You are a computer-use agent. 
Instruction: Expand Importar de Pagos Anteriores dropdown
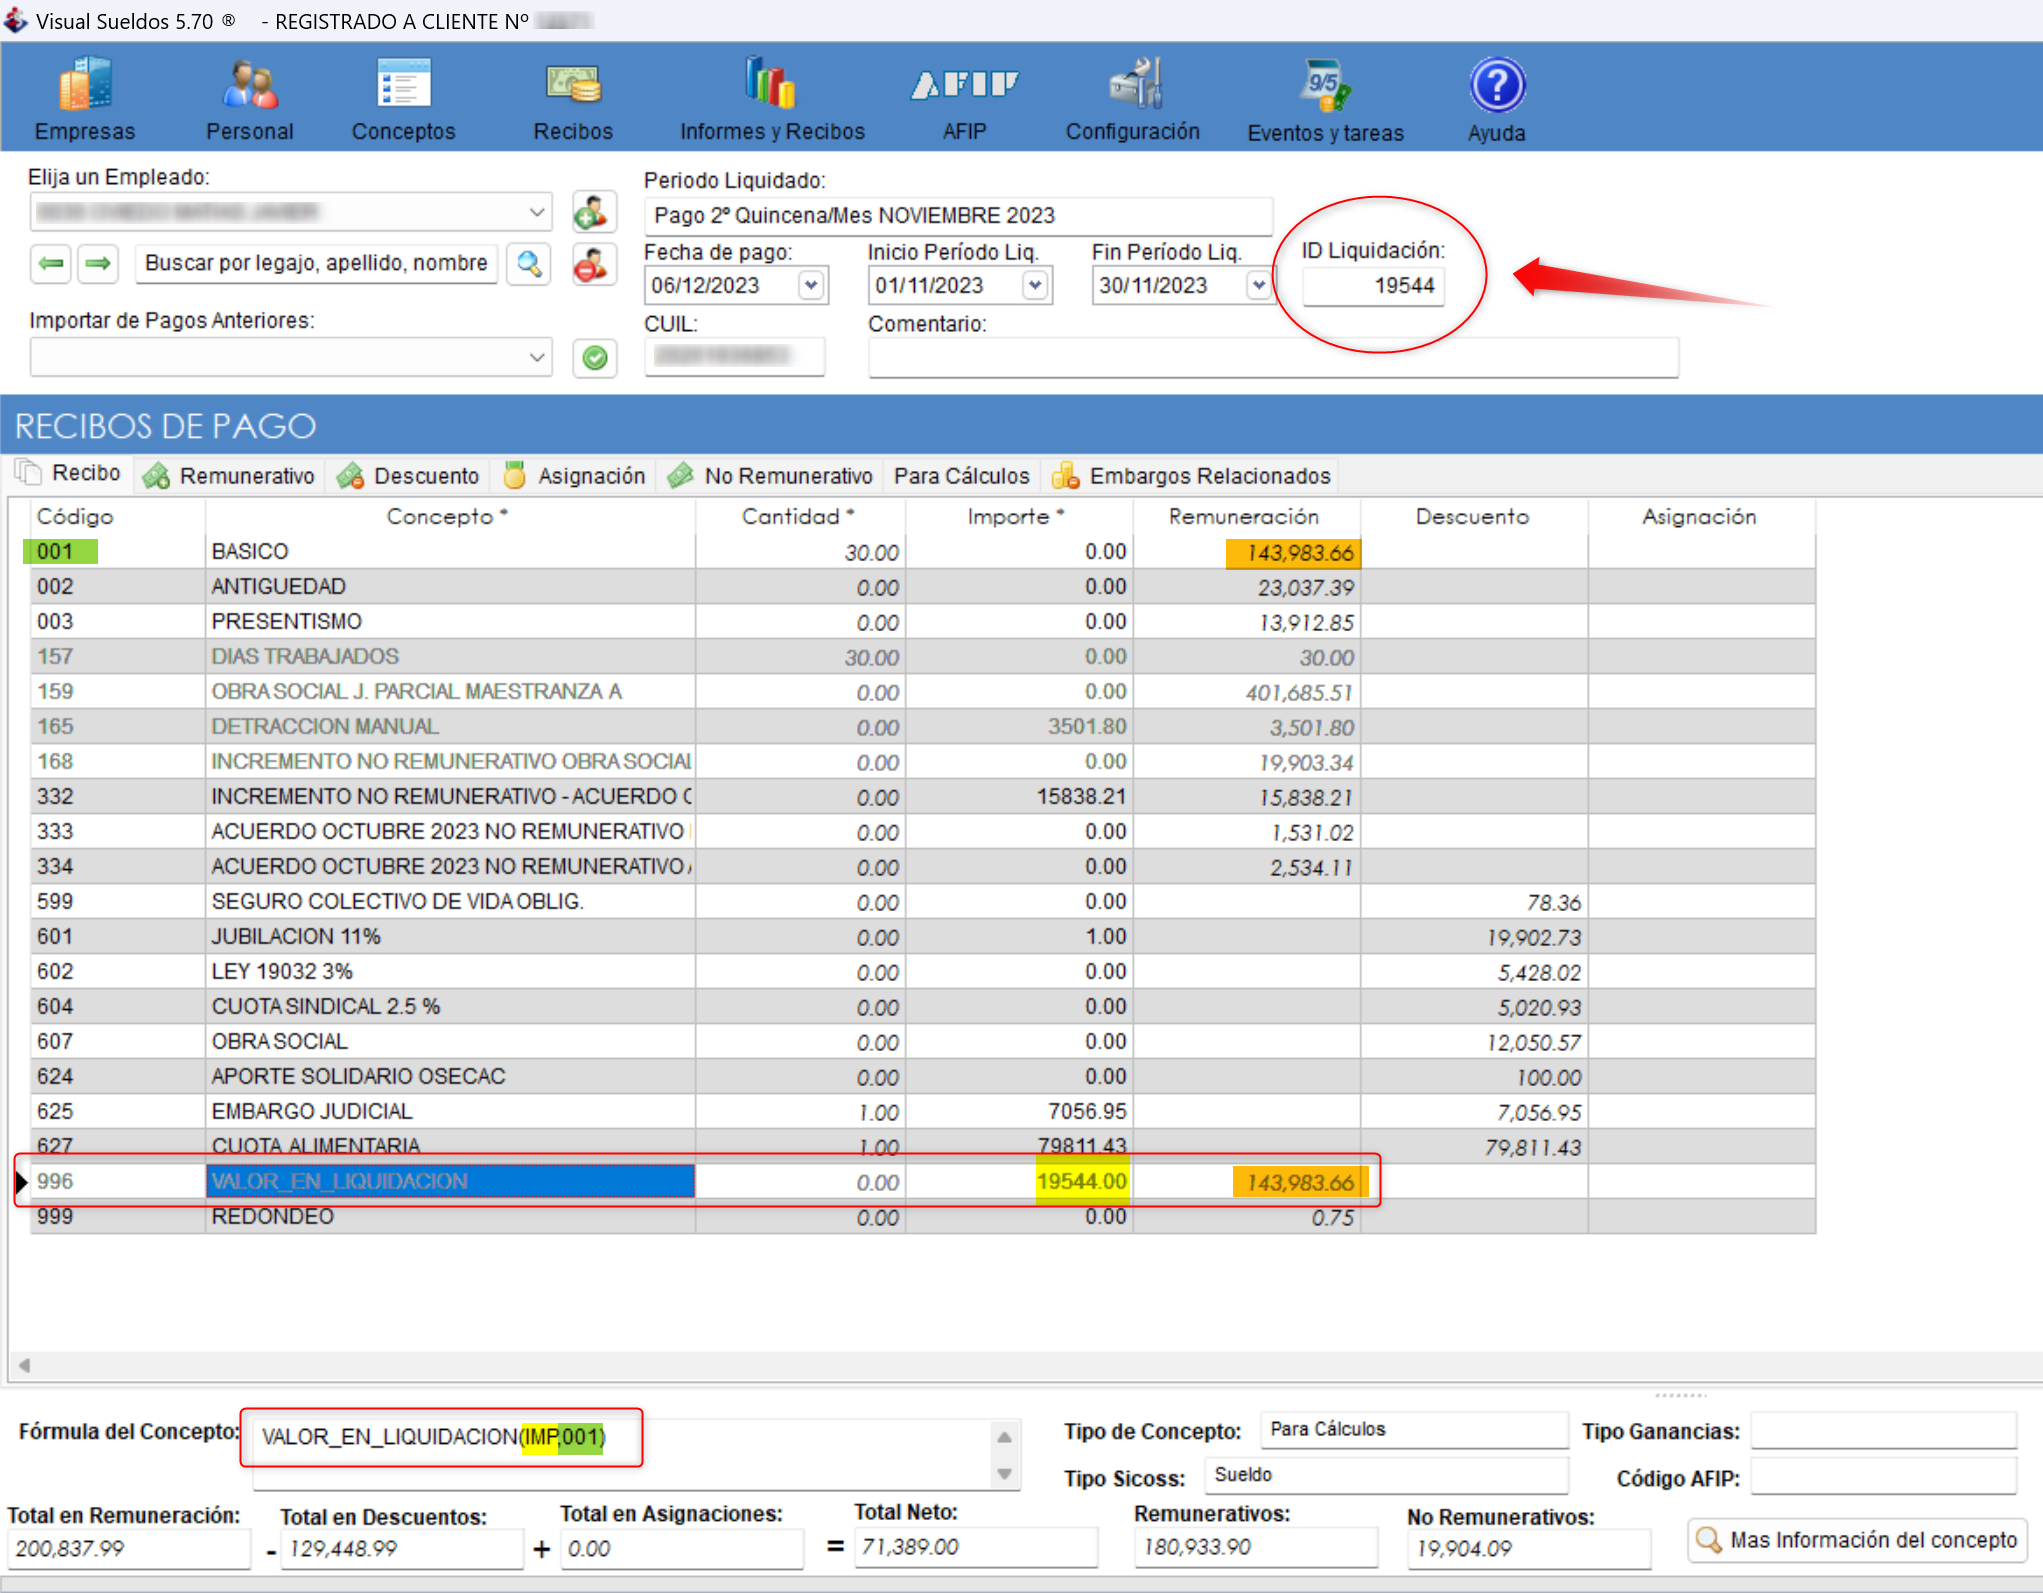coord(536,357)
